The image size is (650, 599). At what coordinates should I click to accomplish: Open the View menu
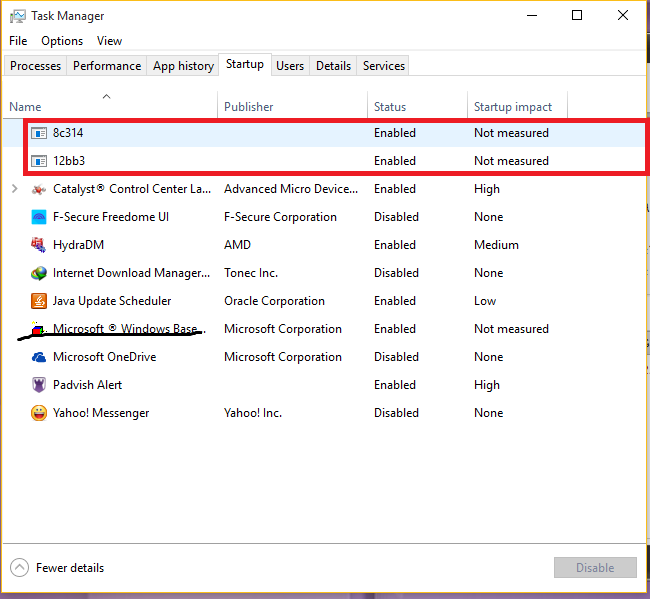pos(109,41)
